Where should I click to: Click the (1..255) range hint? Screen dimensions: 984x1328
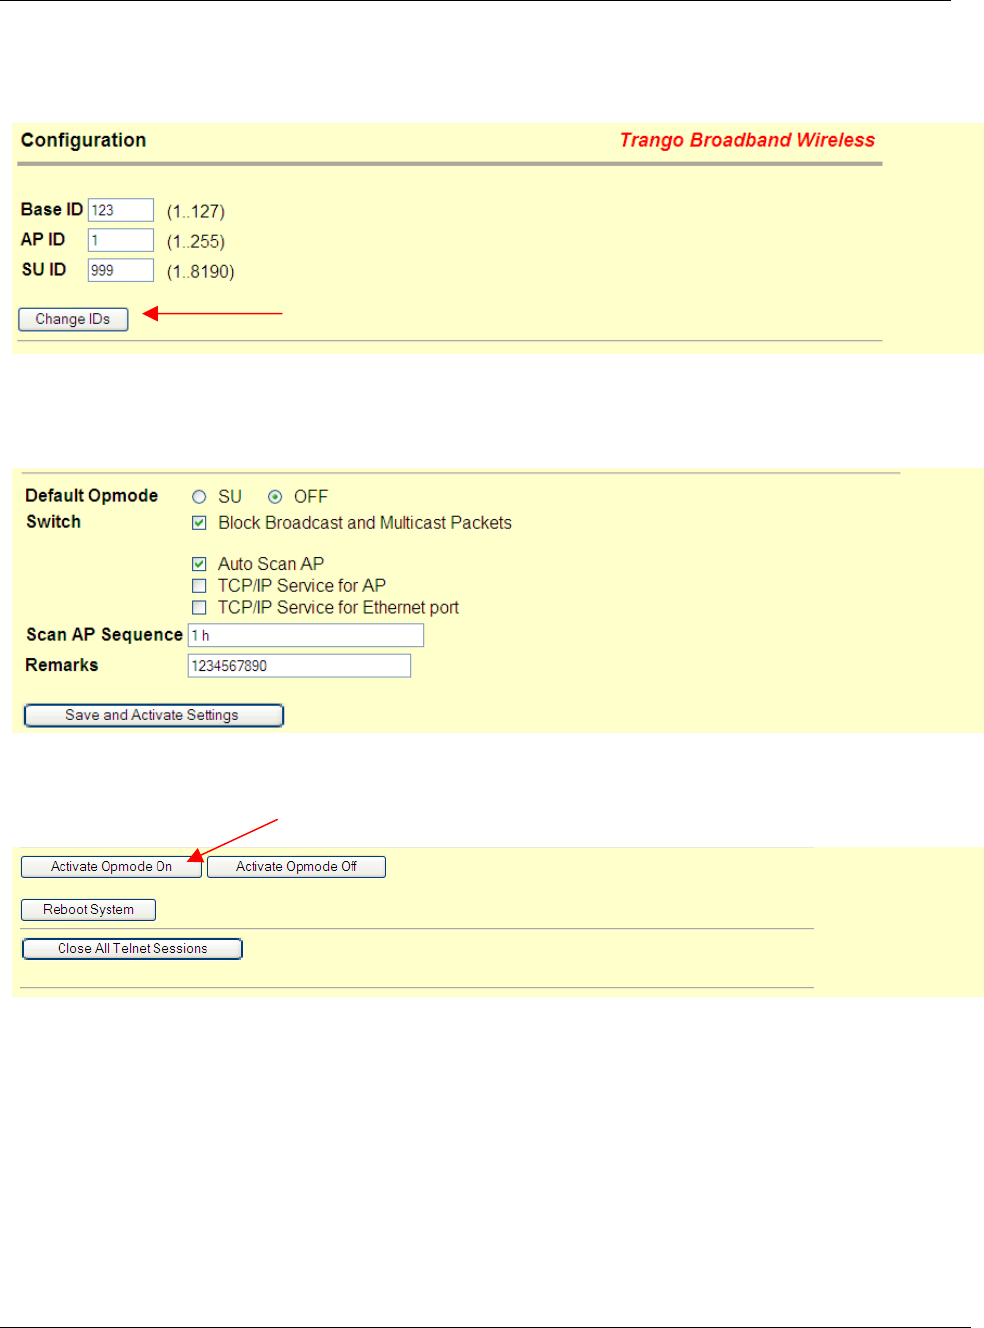(195, 242)
